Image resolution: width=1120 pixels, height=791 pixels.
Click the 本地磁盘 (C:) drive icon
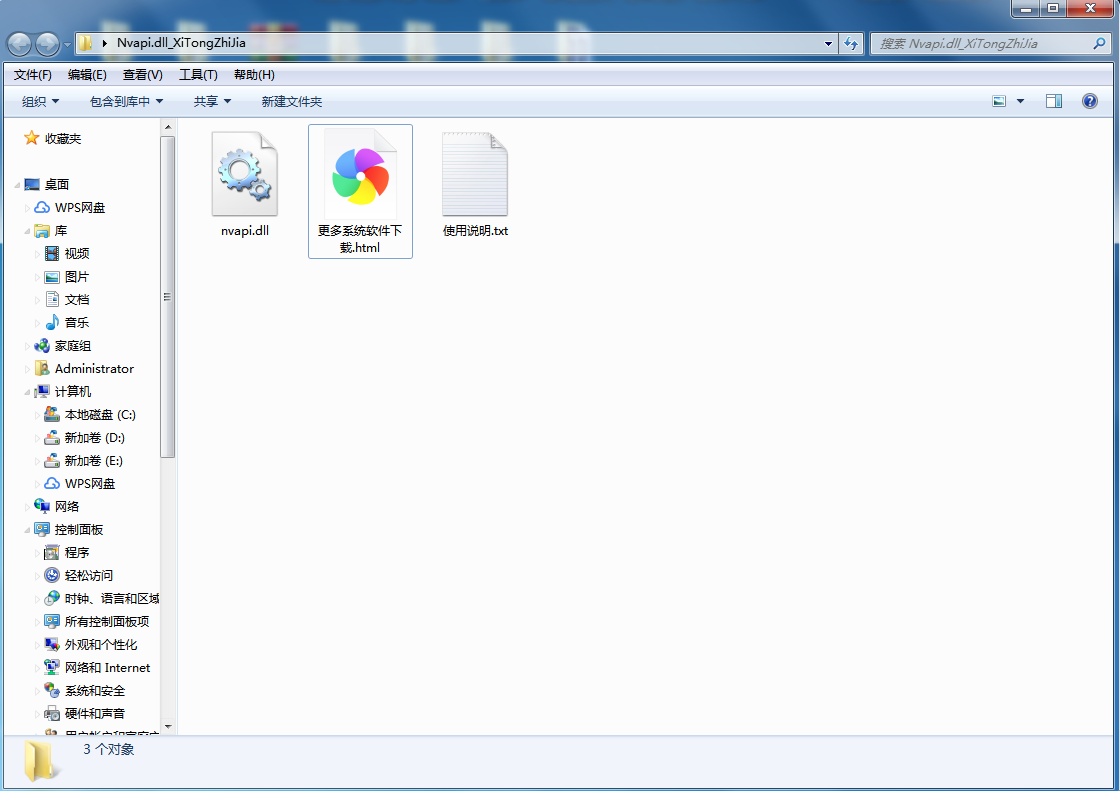tap(52, 414)
